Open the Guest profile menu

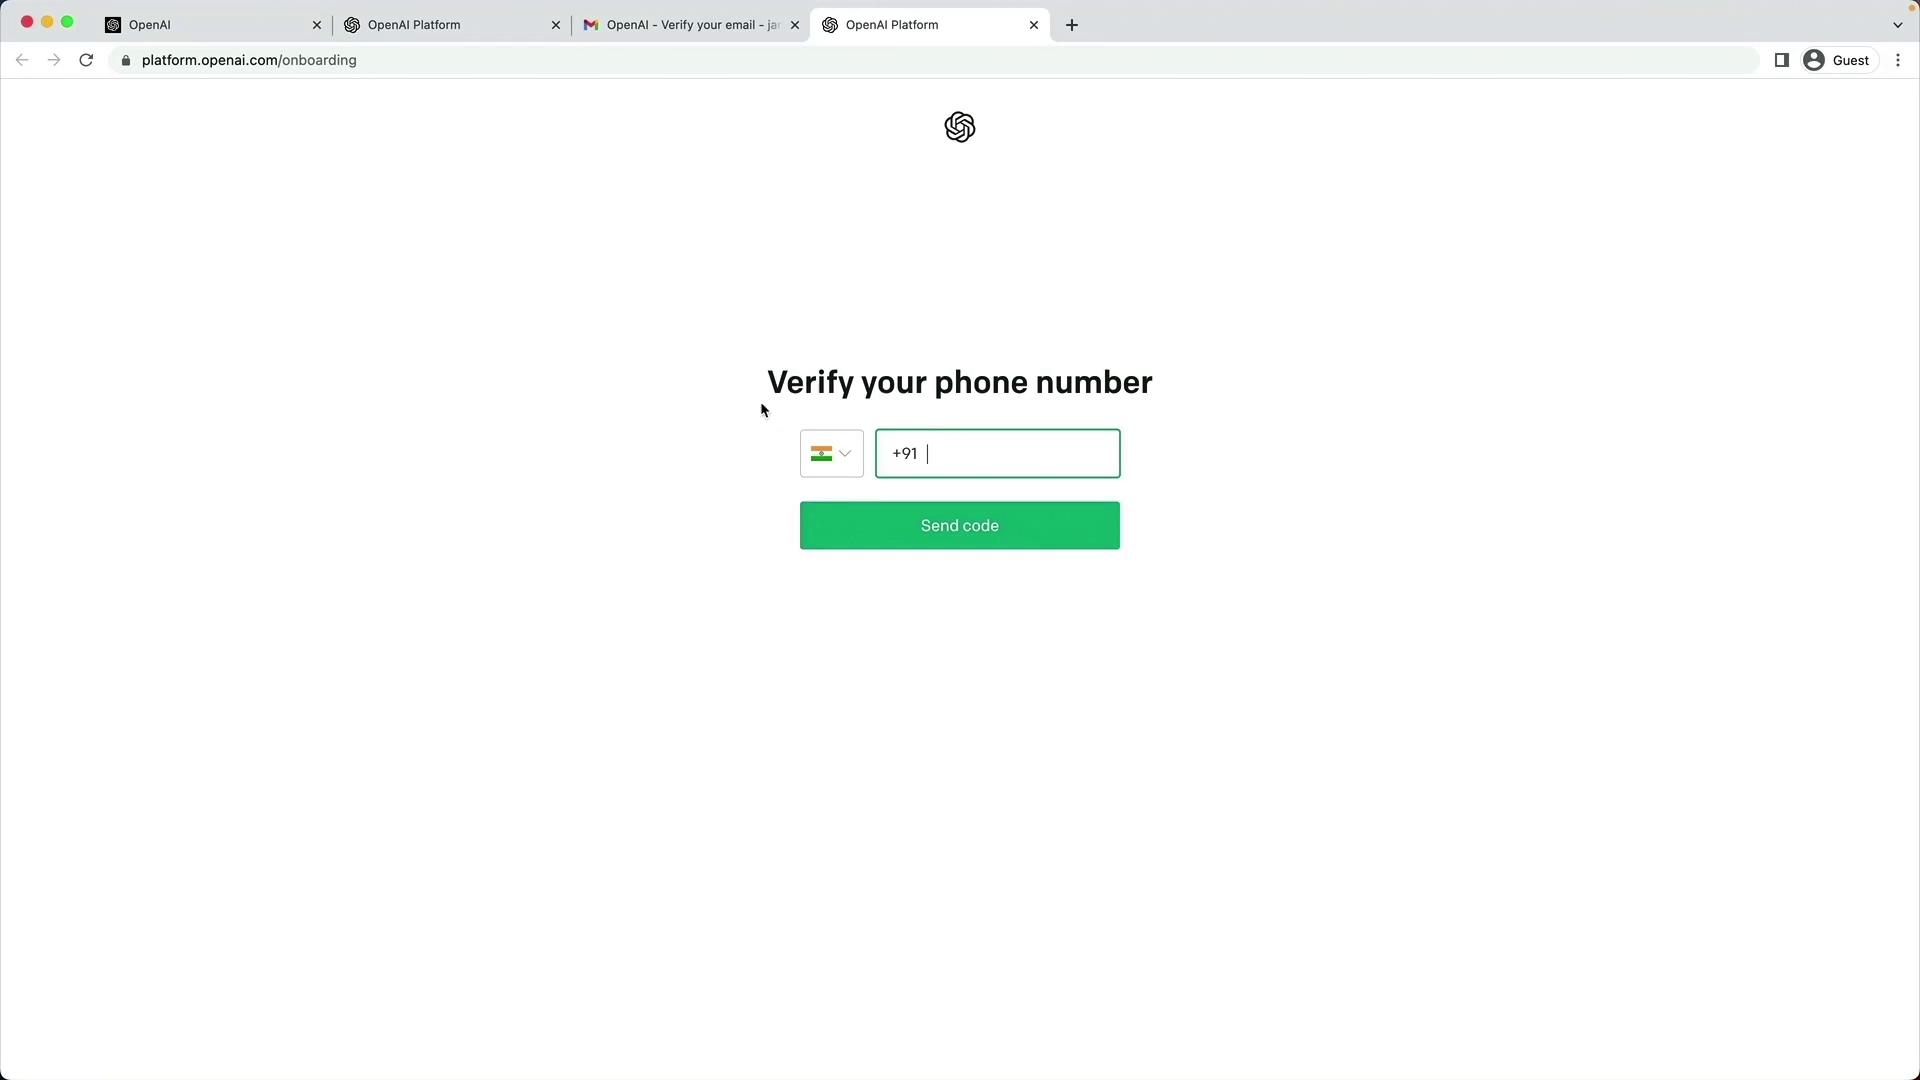pos(1838,60)
